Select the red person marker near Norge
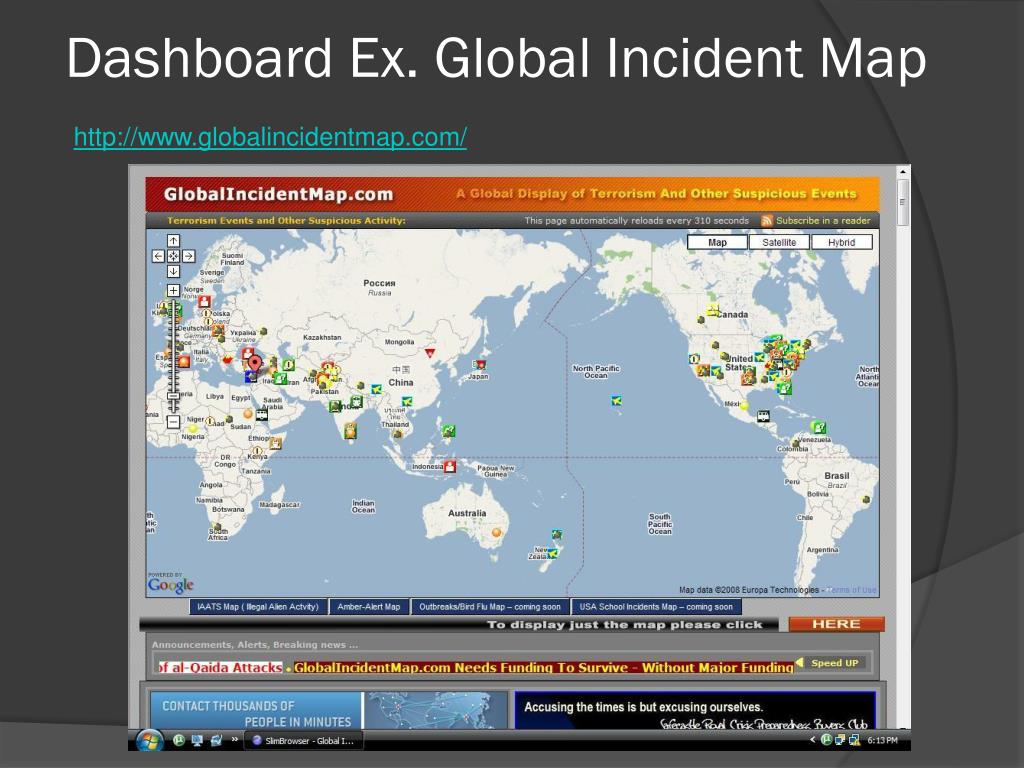The height and width of the screenshot is (768, 1024). pos(204,302)
